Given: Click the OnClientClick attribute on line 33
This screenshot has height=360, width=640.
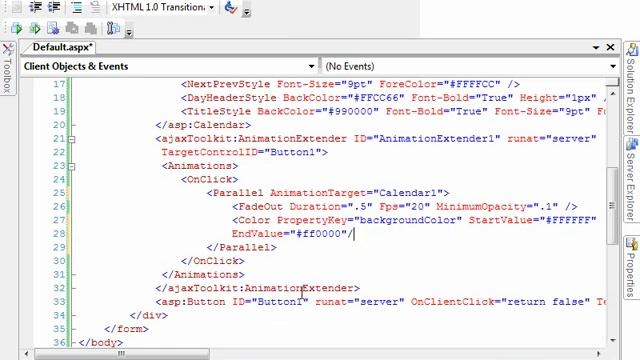Looking at the screenshot, I should 500,302.
